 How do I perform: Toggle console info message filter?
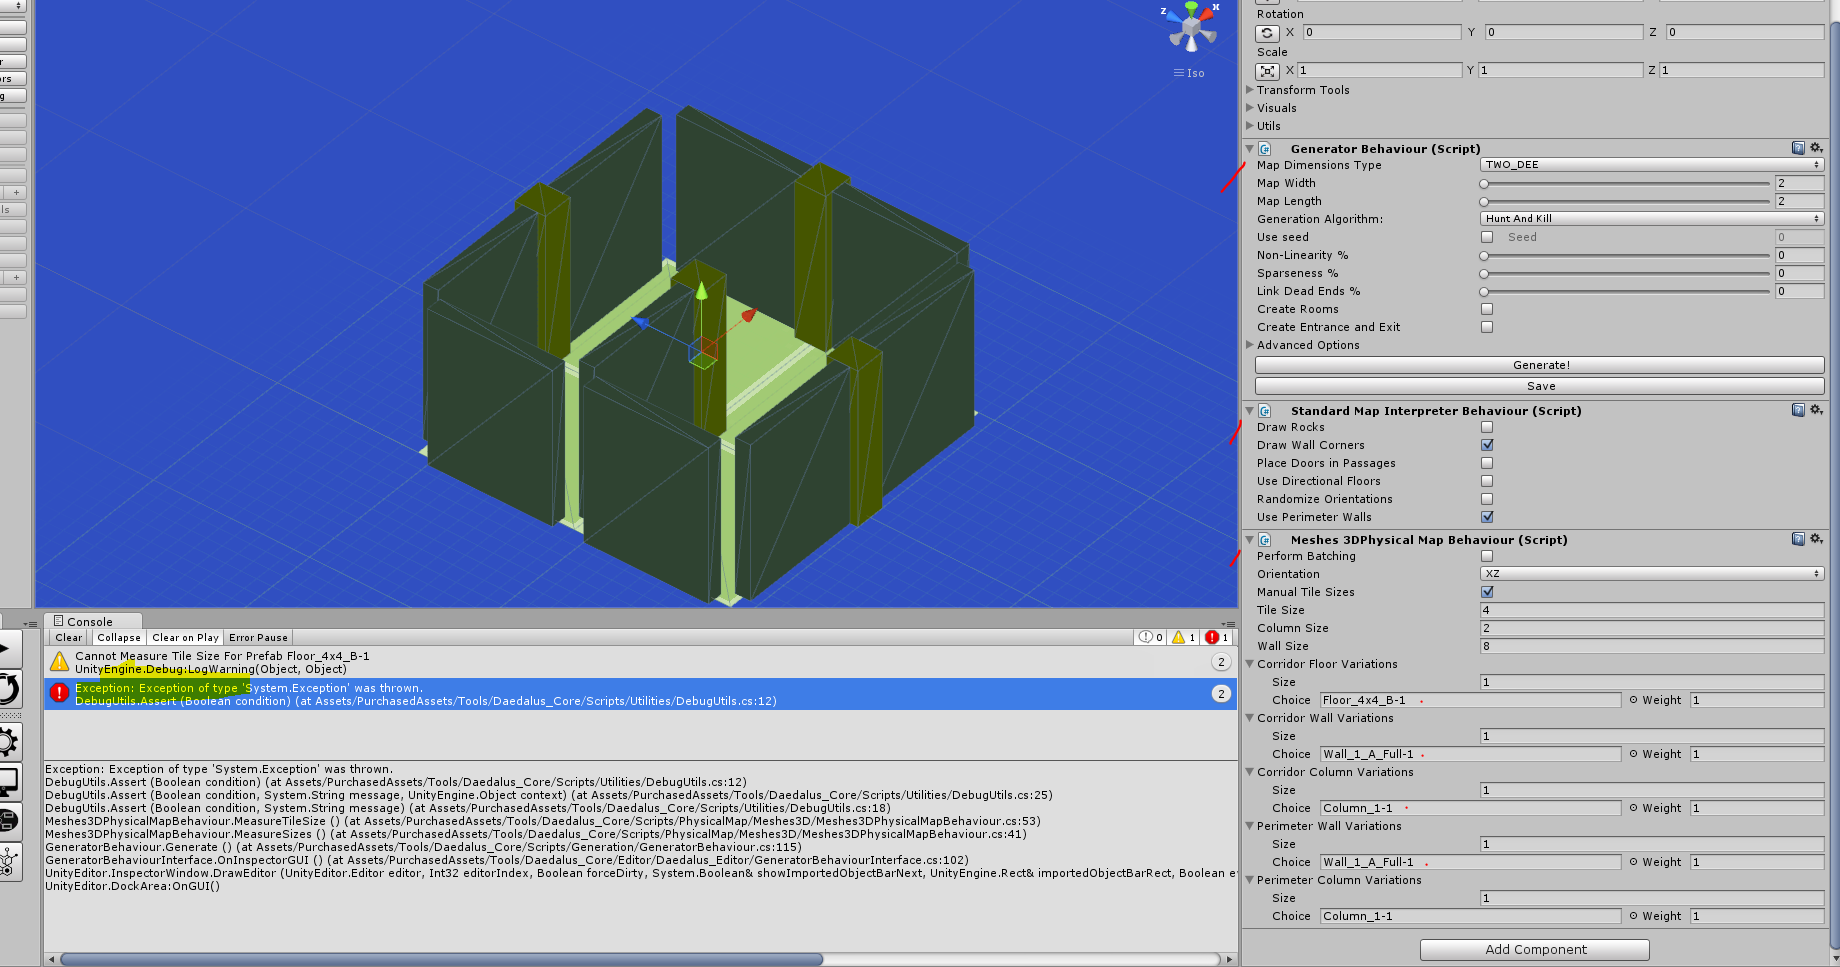pos(1150,637)
